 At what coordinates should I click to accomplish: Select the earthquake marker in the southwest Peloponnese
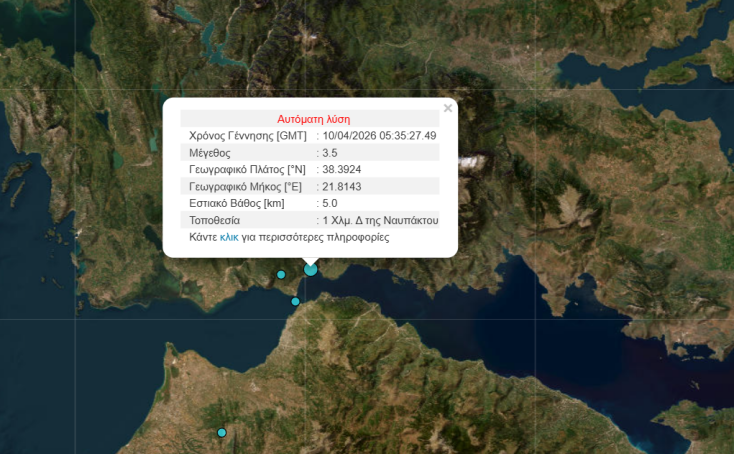(222, 432)
